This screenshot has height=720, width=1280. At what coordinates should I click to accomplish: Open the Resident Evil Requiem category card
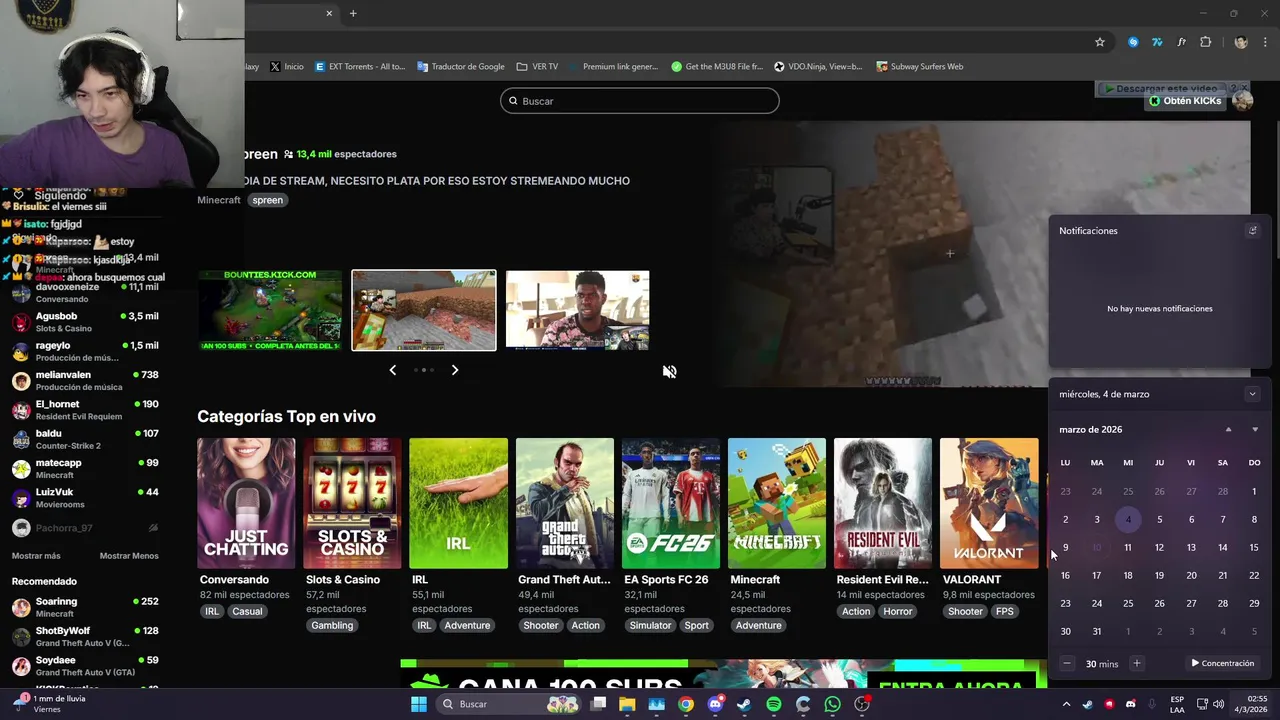[883, 503]
